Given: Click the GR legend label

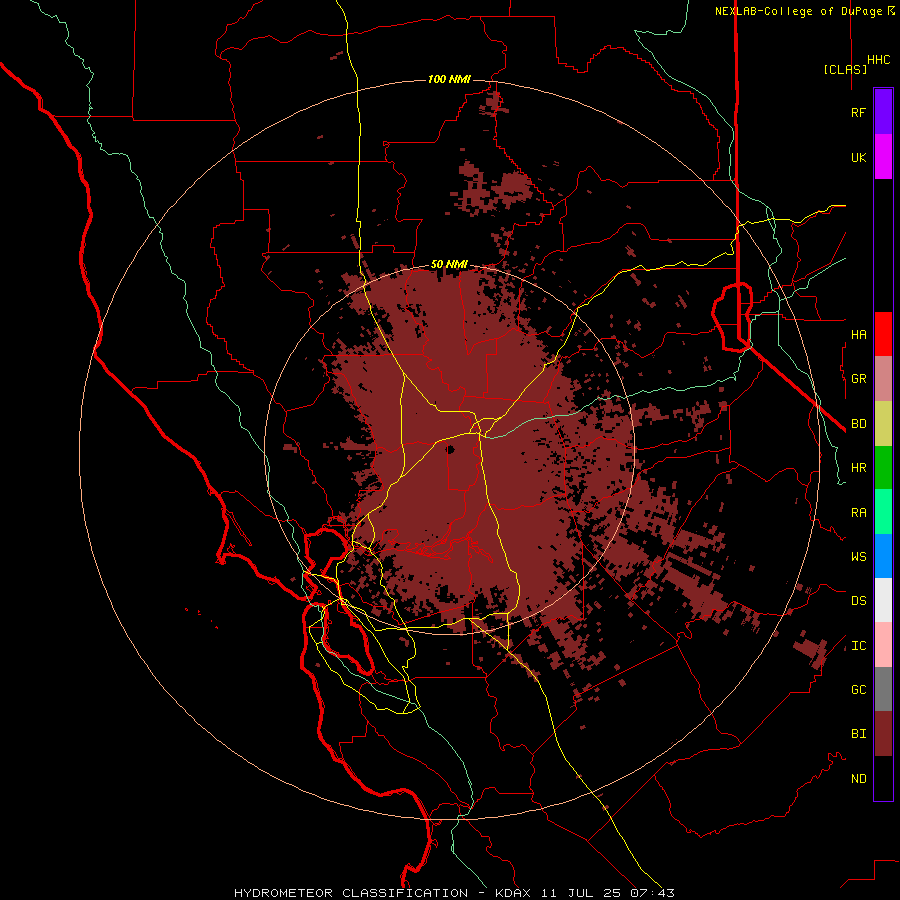Looking at the screenshot, I should [x=858, y=379].
